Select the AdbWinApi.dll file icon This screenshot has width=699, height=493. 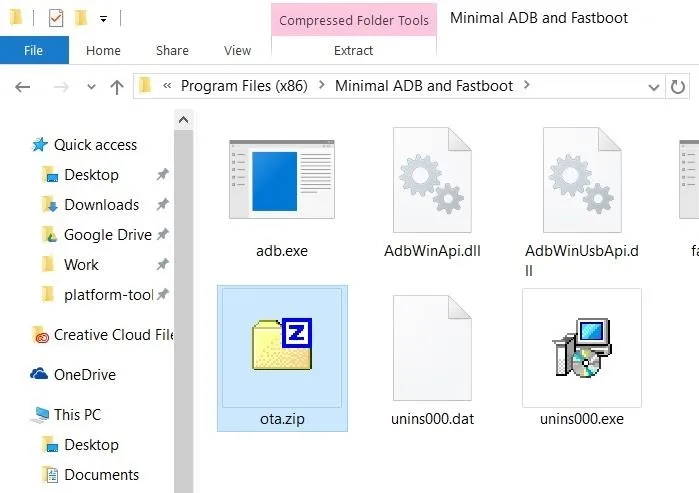tap(432, 180)
